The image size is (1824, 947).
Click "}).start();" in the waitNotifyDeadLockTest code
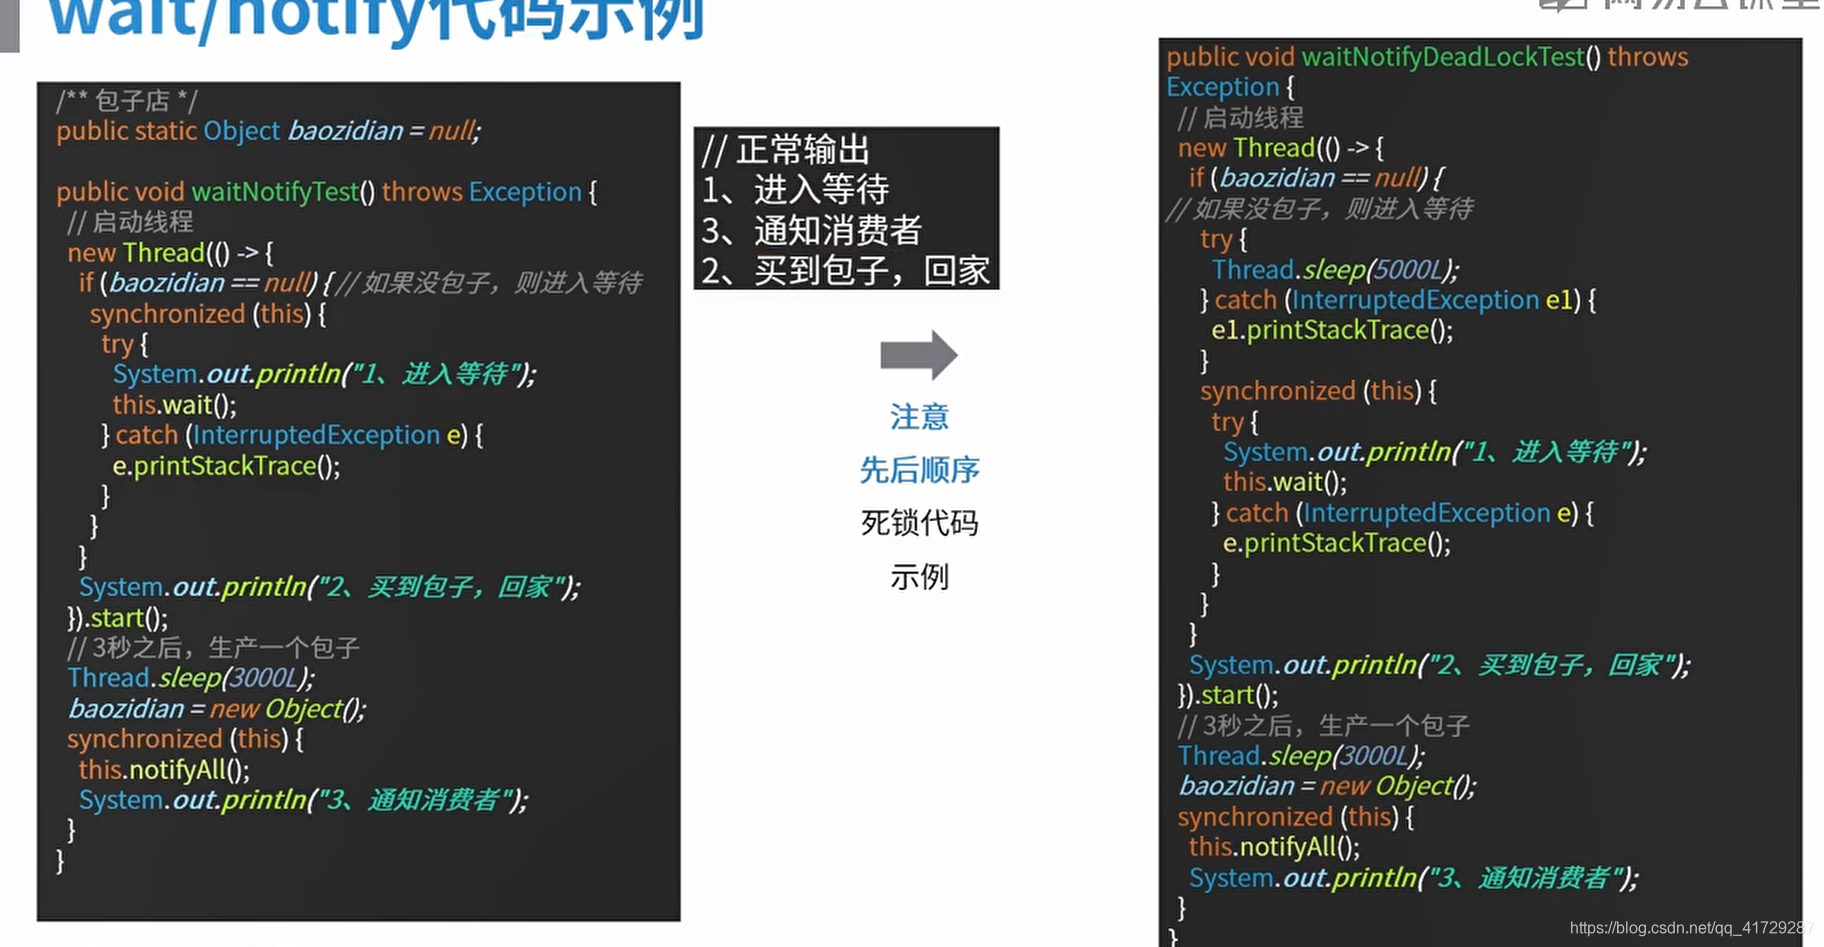1228,695
